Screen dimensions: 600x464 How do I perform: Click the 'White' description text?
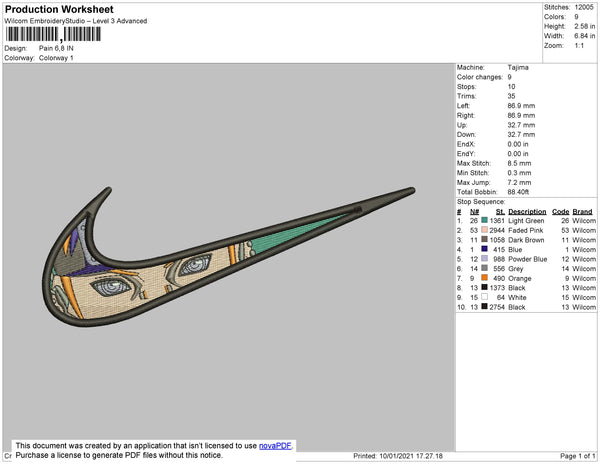coord(517,297)
